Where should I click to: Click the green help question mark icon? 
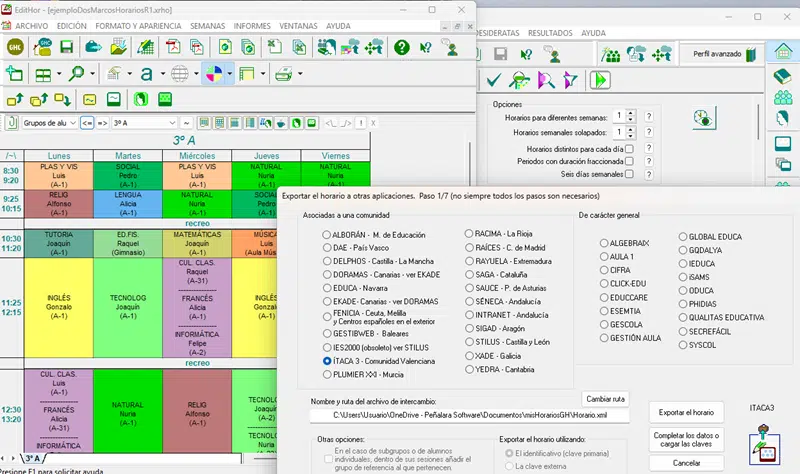pyautogui.click(x=402, y=47)
